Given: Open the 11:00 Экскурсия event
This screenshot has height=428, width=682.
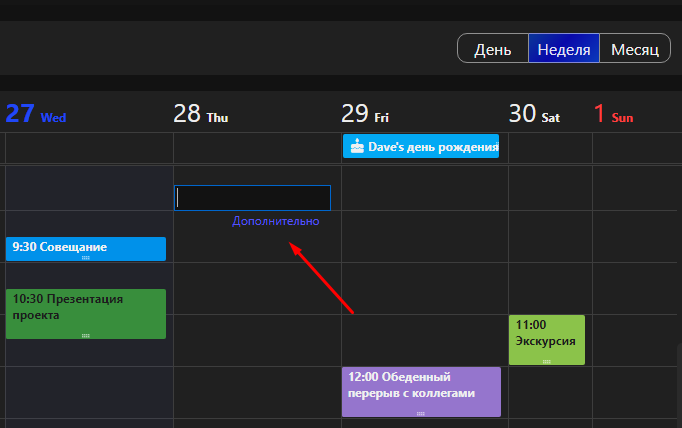Looking at the screenshot, I should (547, 340).
